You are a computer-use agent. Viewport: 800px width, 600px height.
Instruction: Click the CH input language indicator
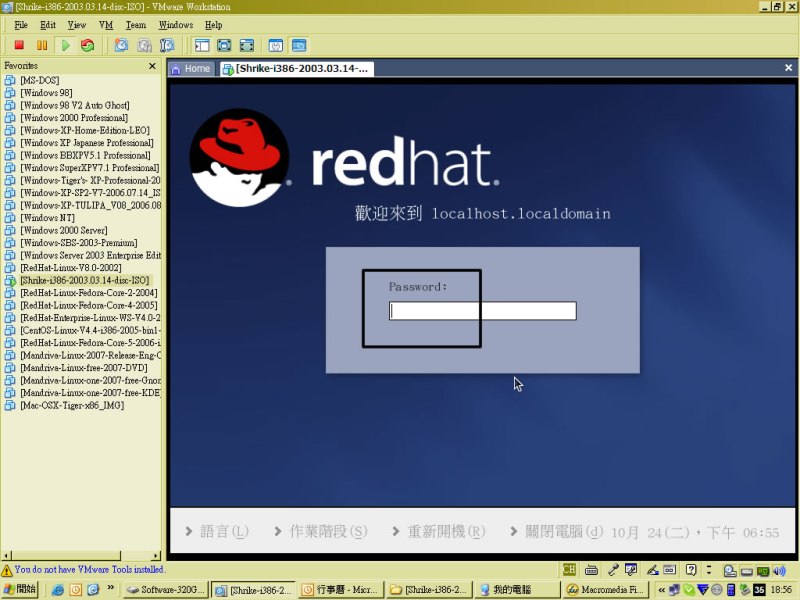click(x=568, y=570)
